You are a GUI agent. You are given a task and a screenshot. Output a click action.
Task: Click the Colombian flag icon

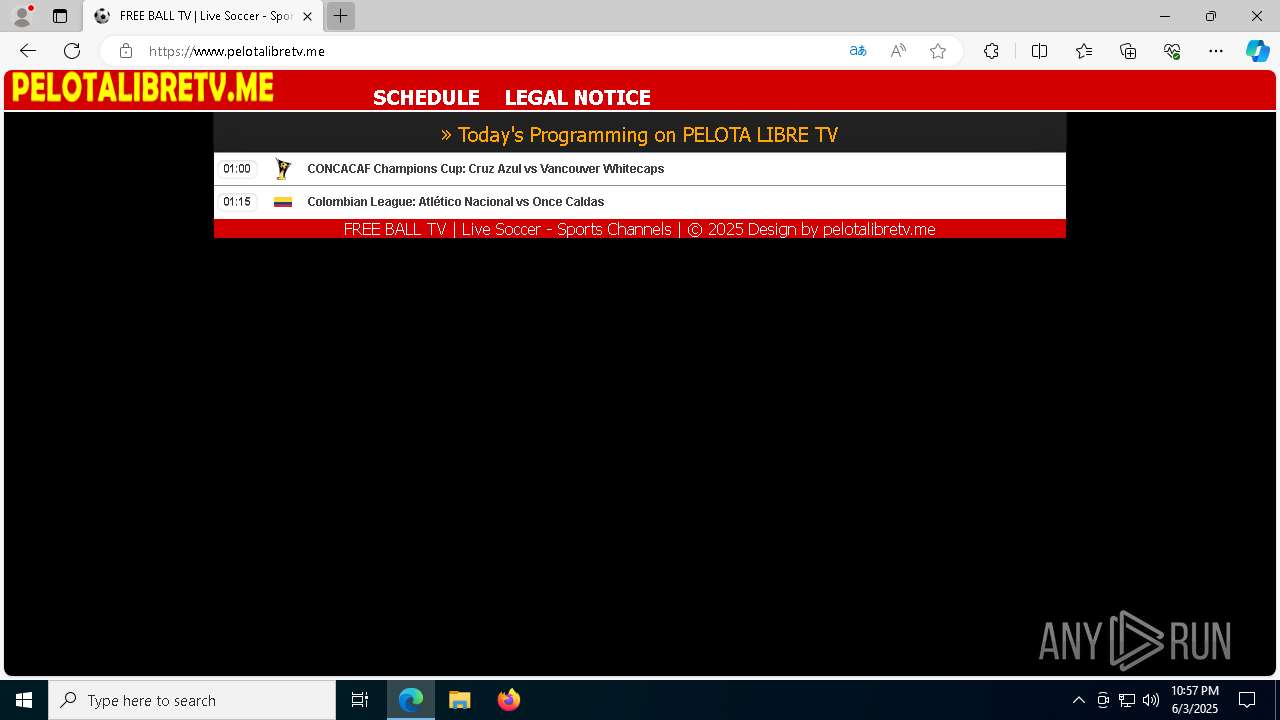[x=283, y=202]
